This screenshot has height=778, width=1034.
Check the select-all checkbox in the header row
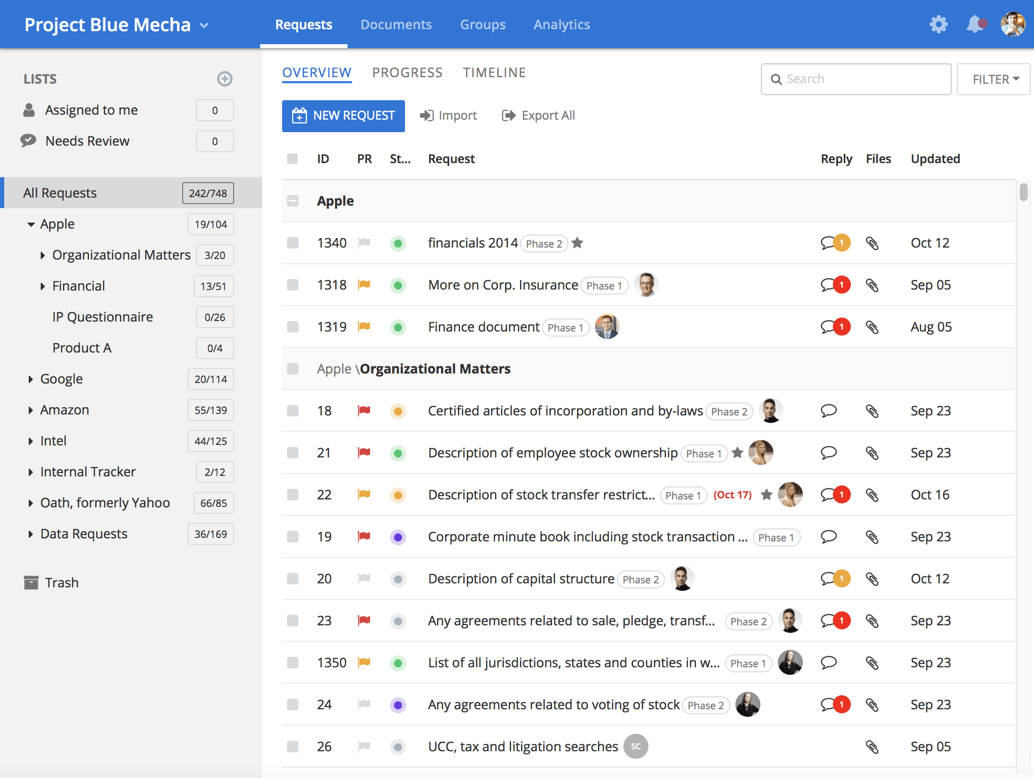(292, 158)
